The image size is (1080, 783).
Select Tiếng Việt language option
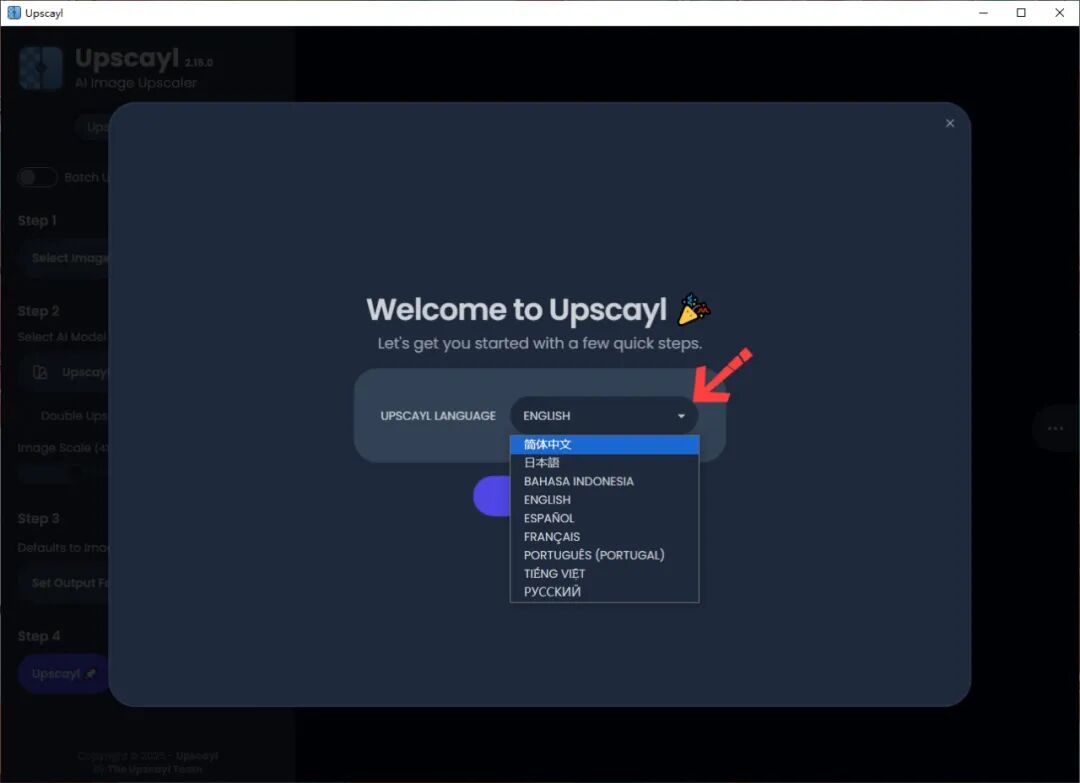[604, 574]
